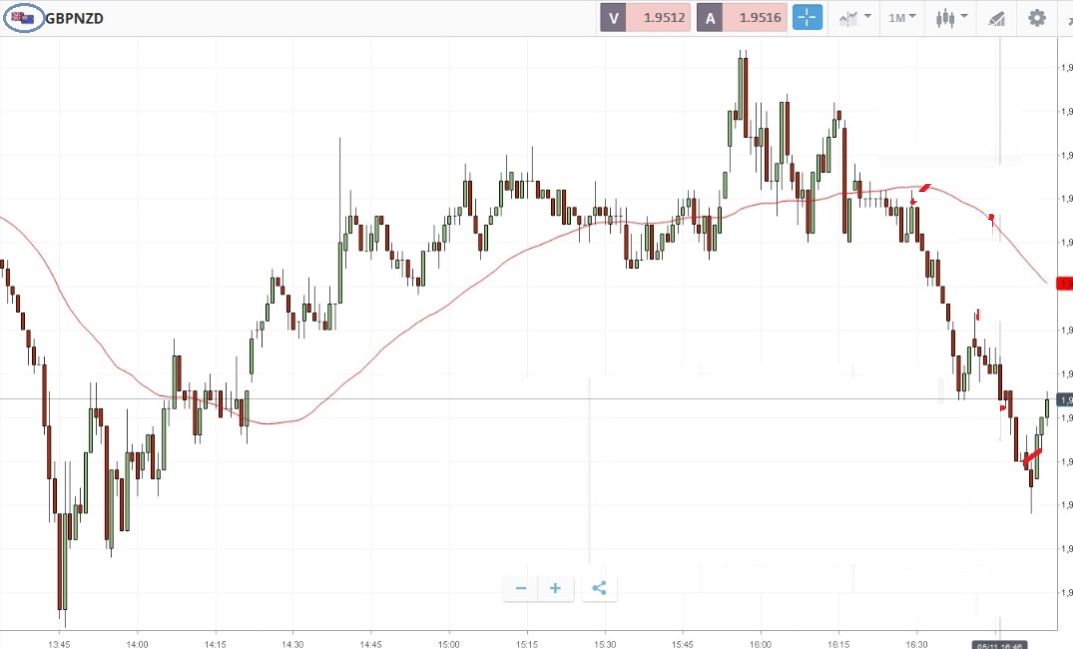Click the GBPNZD symbol name
1073x649 pixels.
coord(75,18)
